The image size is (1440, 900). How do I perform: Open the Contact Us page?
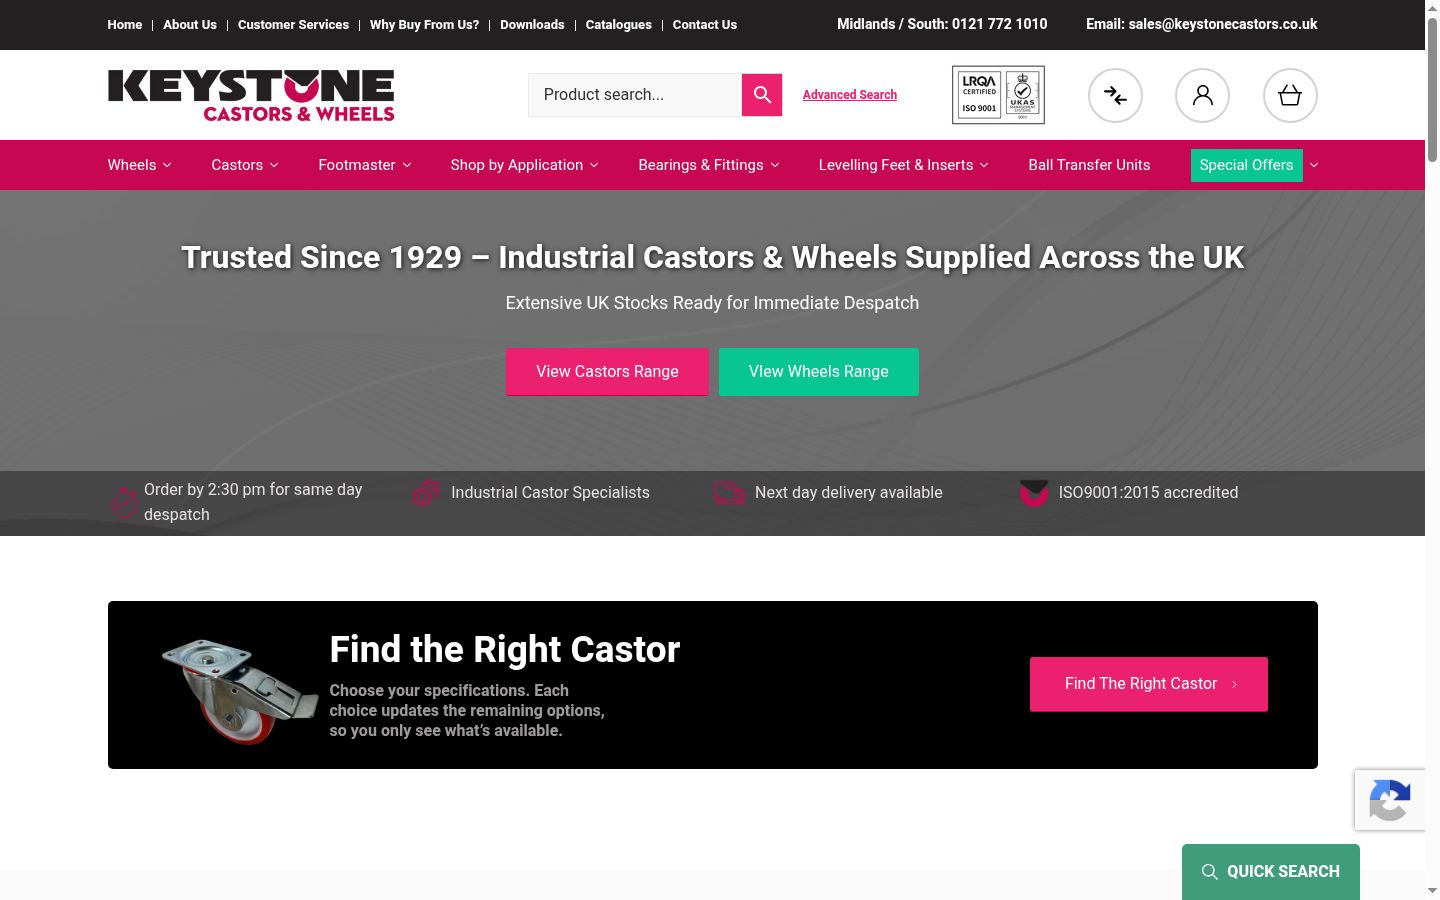705,25
